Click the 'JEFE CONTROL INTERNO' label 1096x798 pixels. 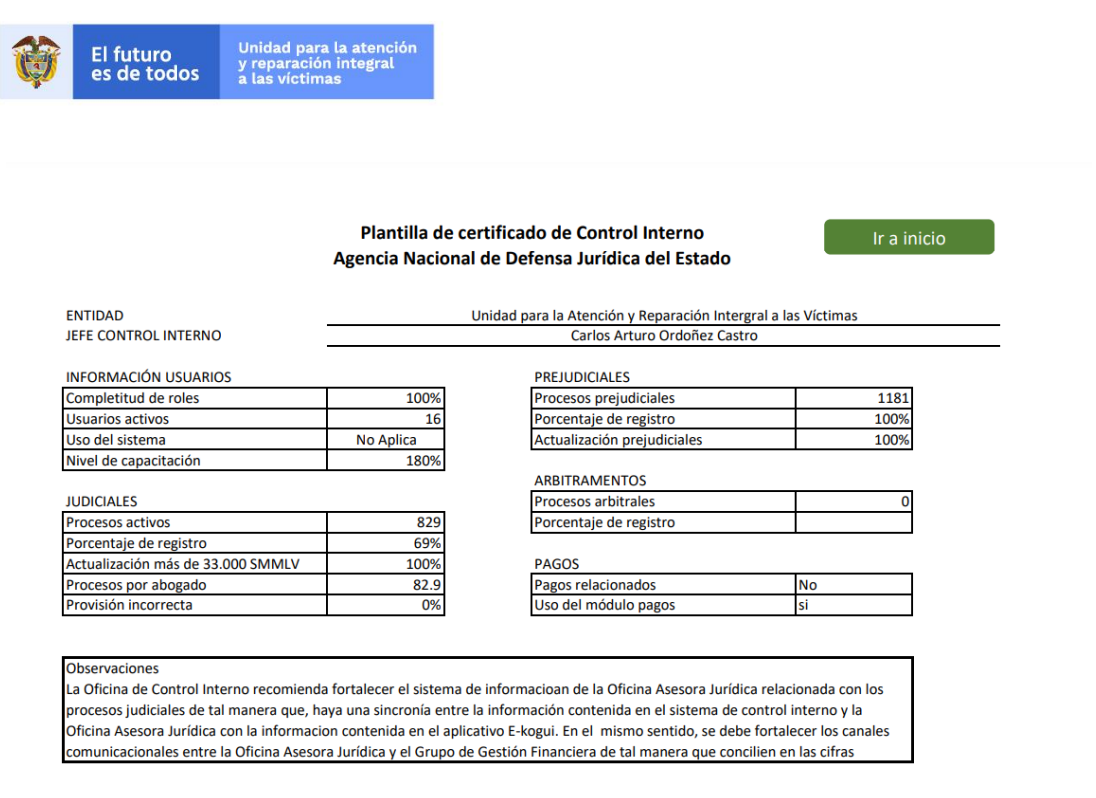(x=143, y=335)
